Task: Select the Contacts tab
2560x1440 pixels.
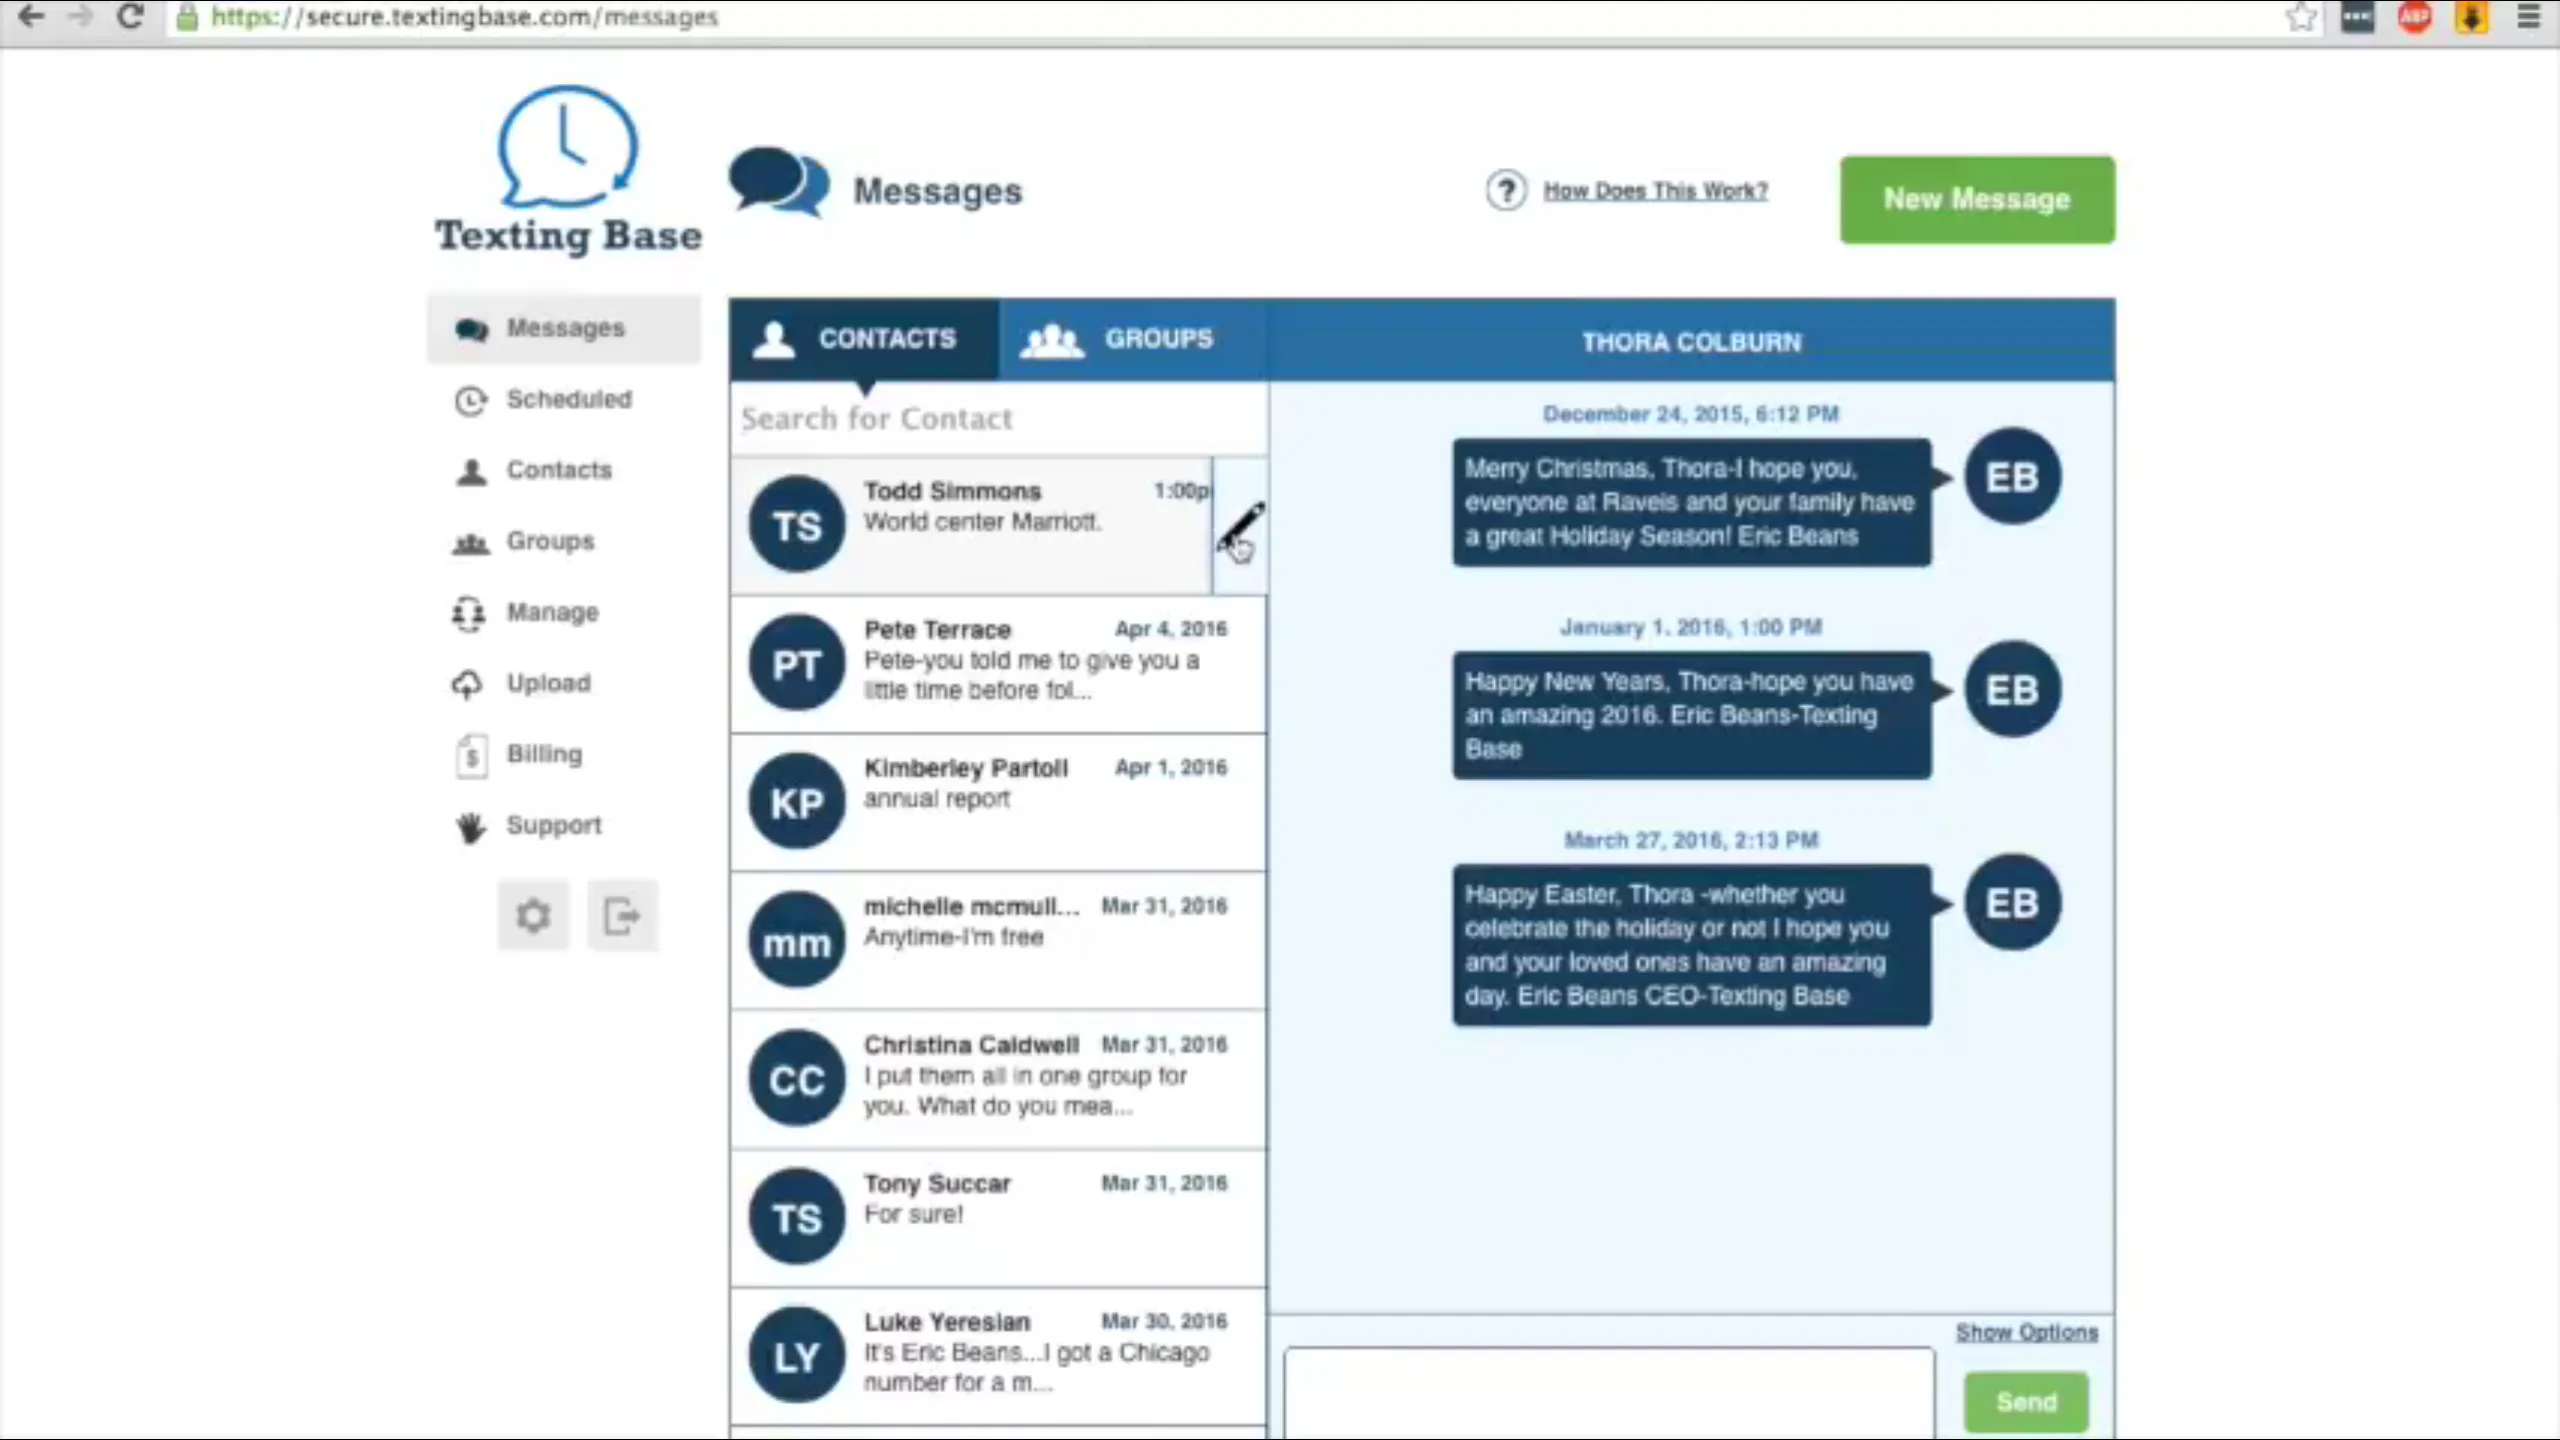Action: (x=863, y=339)
